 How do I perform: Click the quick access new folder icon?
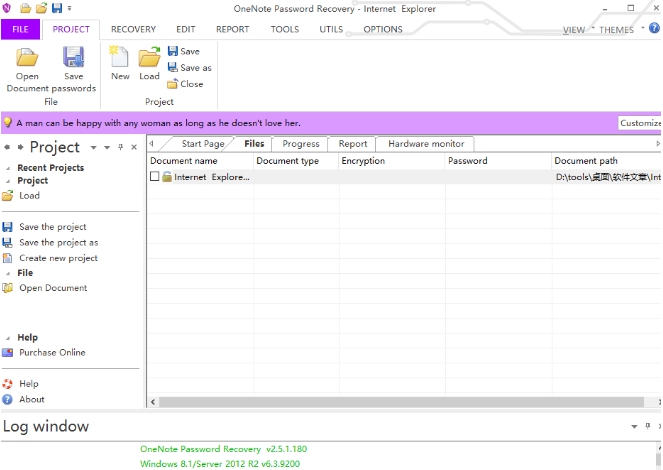point(26,8)
